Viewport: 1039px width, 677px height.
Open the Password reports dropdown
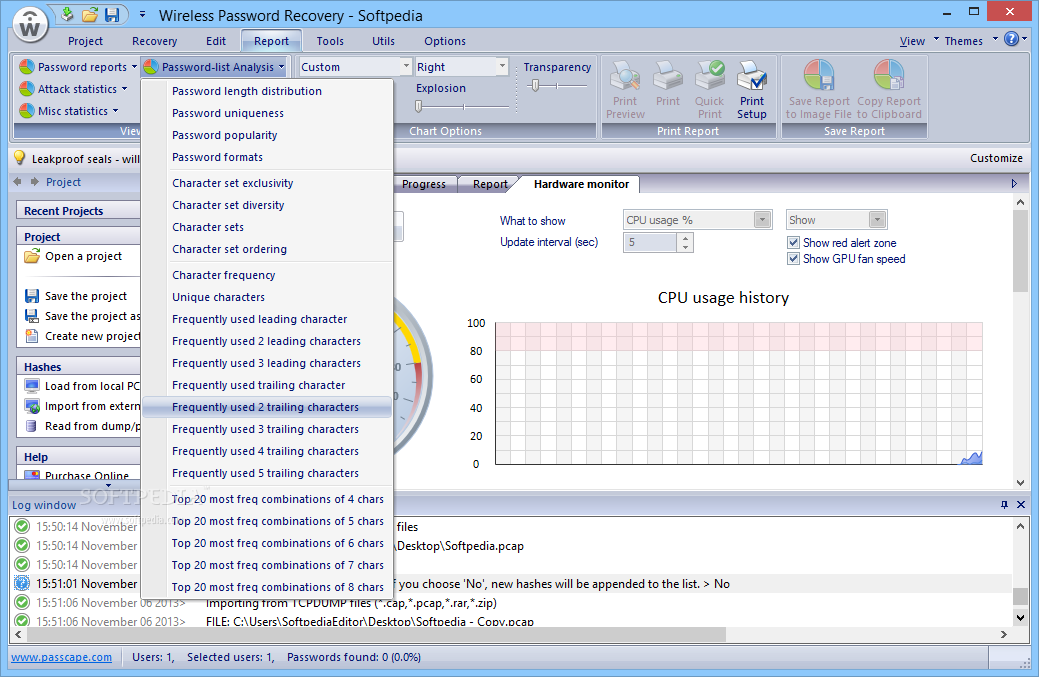[78, 67]
